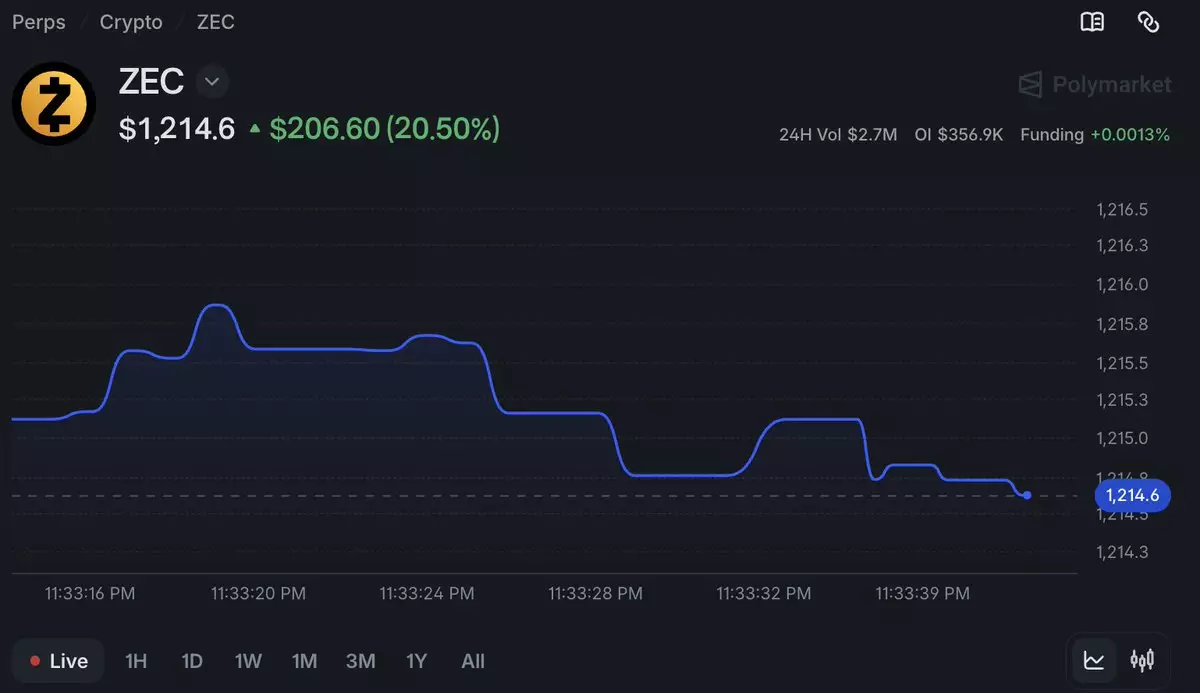Choose the 1M chart range
The height and width of the screenshot is (693, 1200).
(x=304, y=661)
